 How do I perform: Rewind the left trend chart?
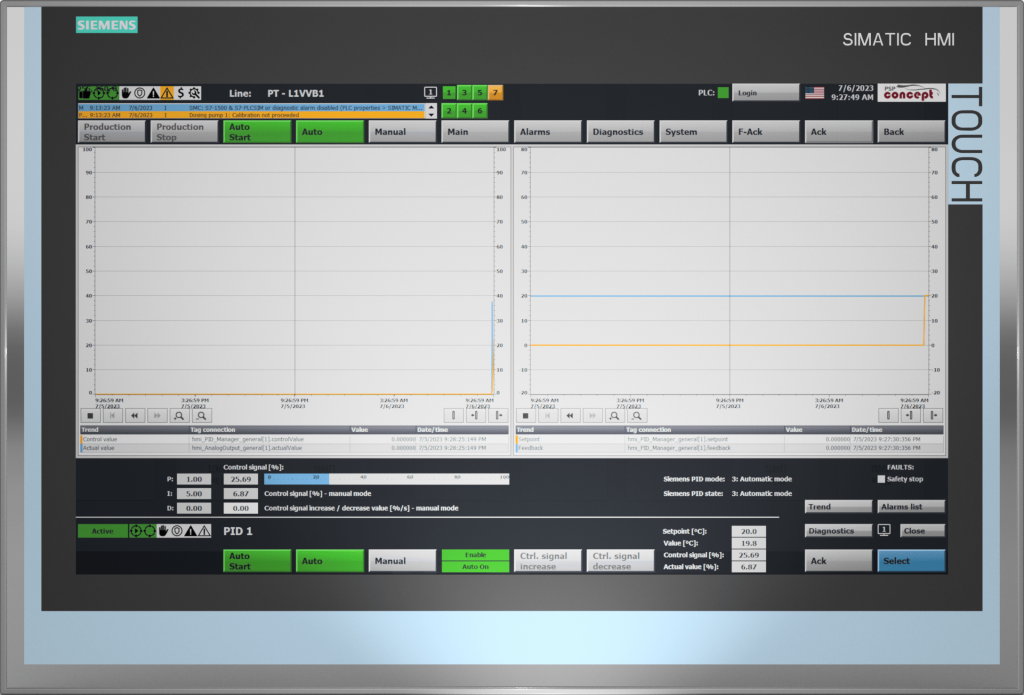(135, 415)
